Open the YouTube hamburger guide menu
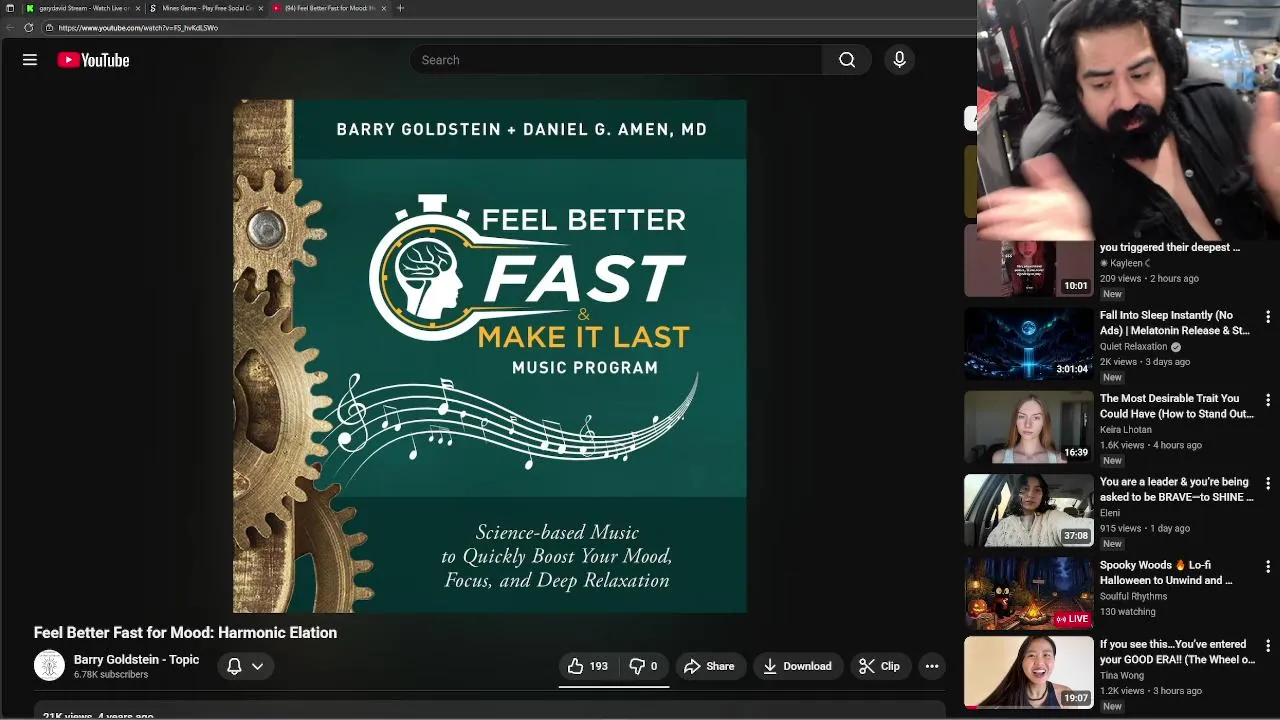Screen dimensions: 1280x720 click(x=30, y=60)
